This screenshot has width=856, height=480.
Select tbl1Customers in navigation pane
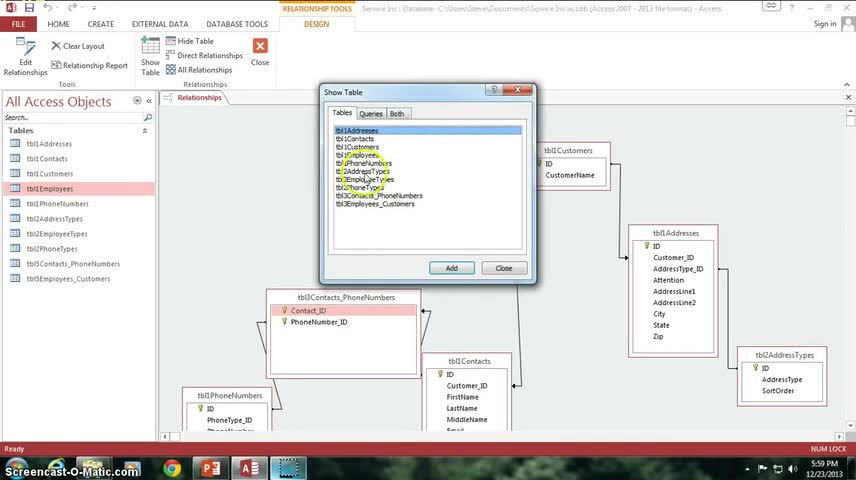pos(78,174)
